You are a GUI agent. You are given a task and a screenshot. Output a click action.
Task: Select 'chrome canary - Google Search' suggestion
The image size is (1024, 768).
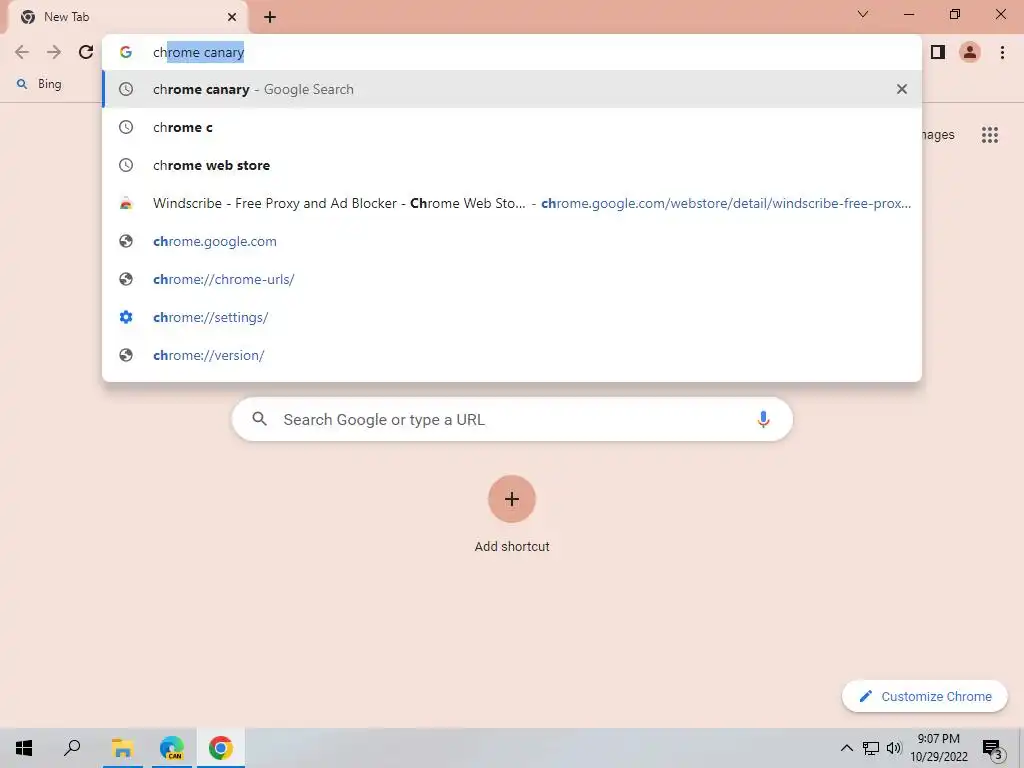(512, 89)
